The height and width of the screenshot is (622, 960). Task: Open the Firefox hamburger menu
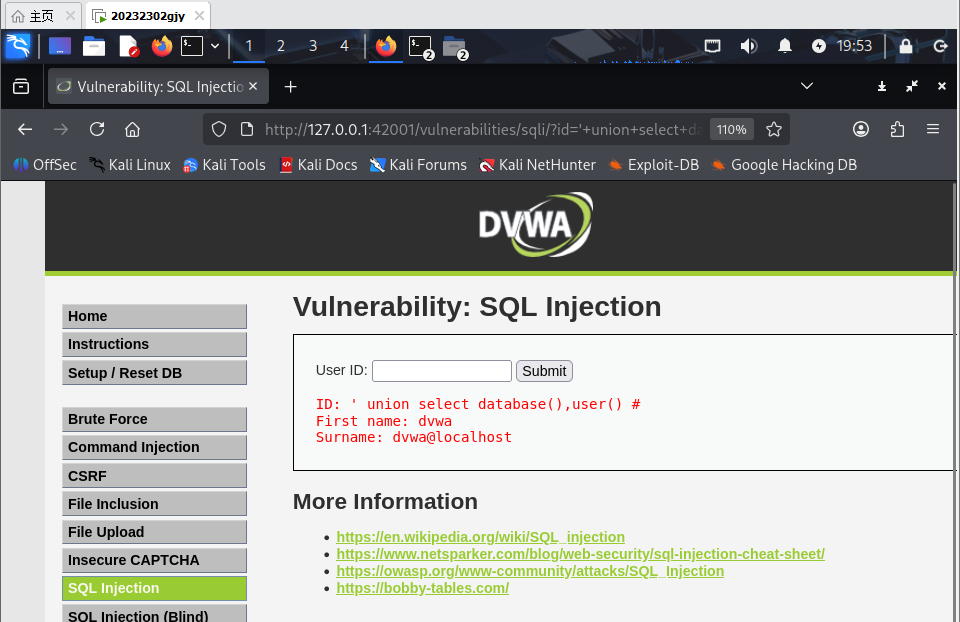pyautogui.click(x=932, y=129)
